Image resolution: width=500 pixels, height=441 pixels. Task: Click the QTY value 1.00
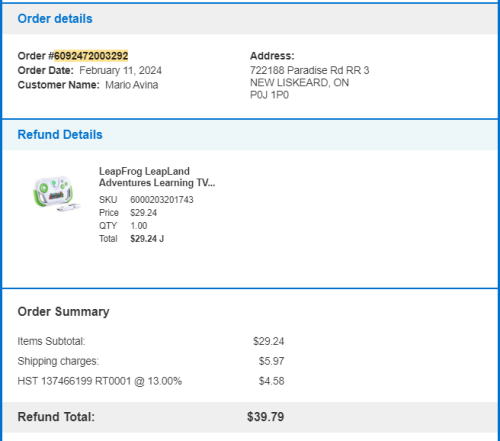[139, 226]
